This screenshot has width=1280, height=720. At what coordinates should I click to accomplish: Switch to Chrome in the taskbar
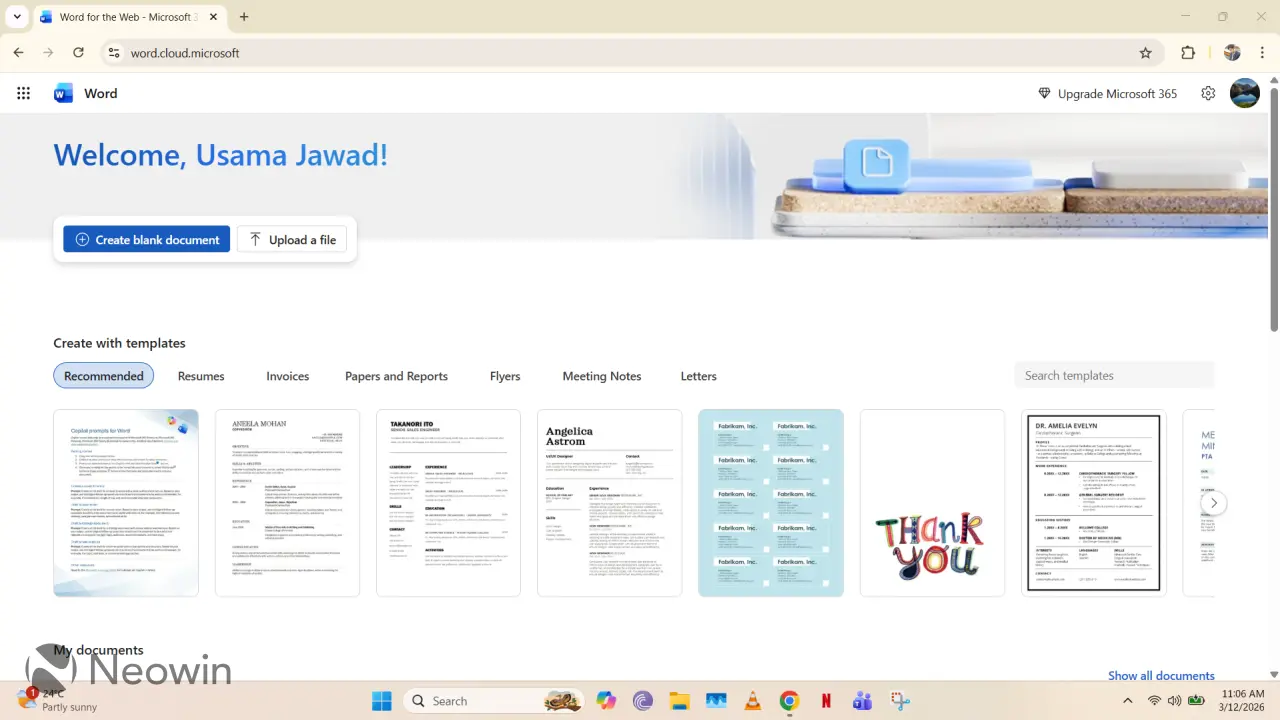click(x=789, y=701)
